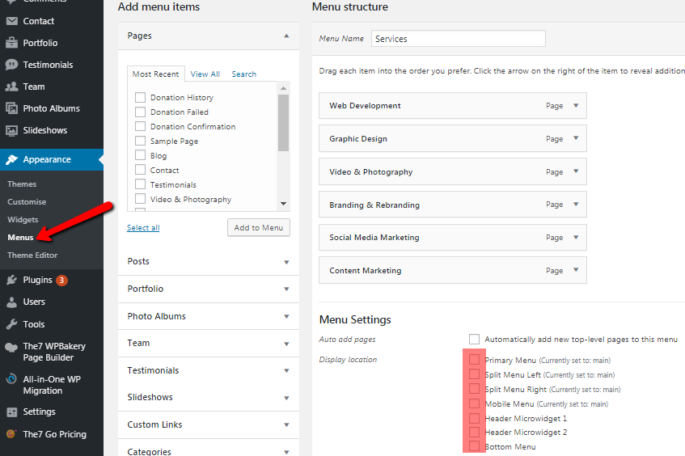Click the Add to Menu button
Screen dimensions: 685x456
[x=258, y=228]
